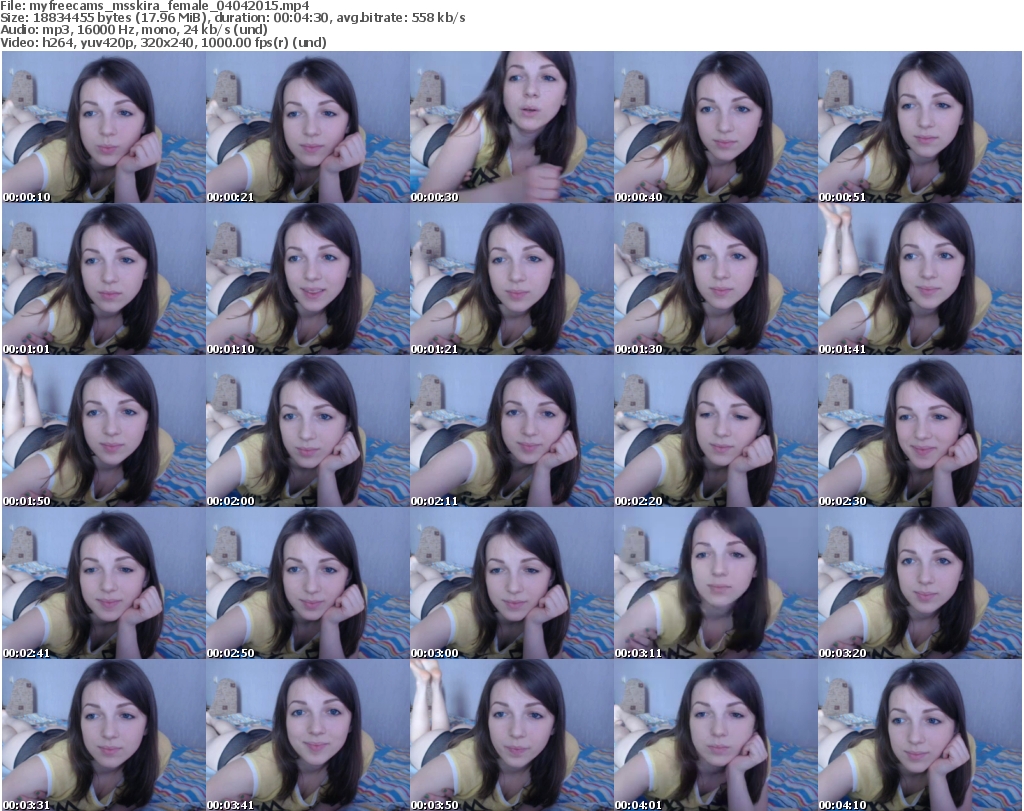Screen dimensions: 1024x811
Task: Select the thumbnail frame stamped 00:04:10
Action: point(920,735)
